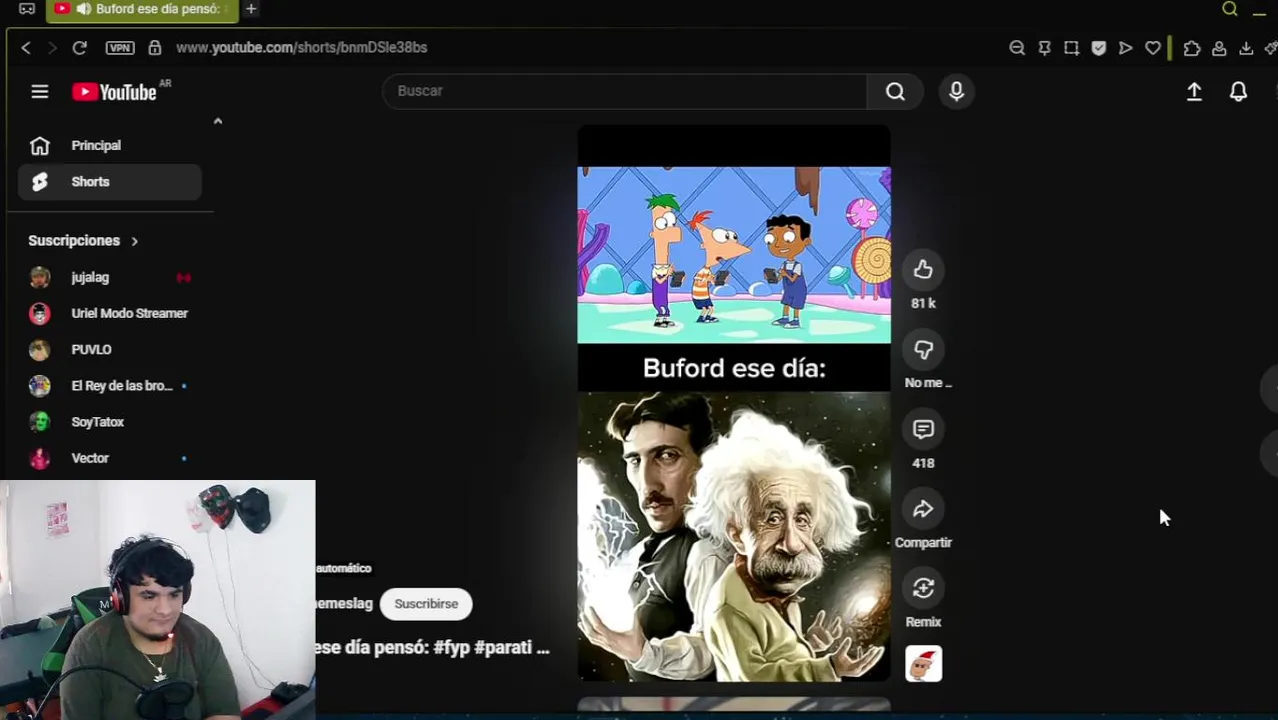Share the short via Compartir arrow
The height and width of the screenshot is (720, 1278).
923,509
